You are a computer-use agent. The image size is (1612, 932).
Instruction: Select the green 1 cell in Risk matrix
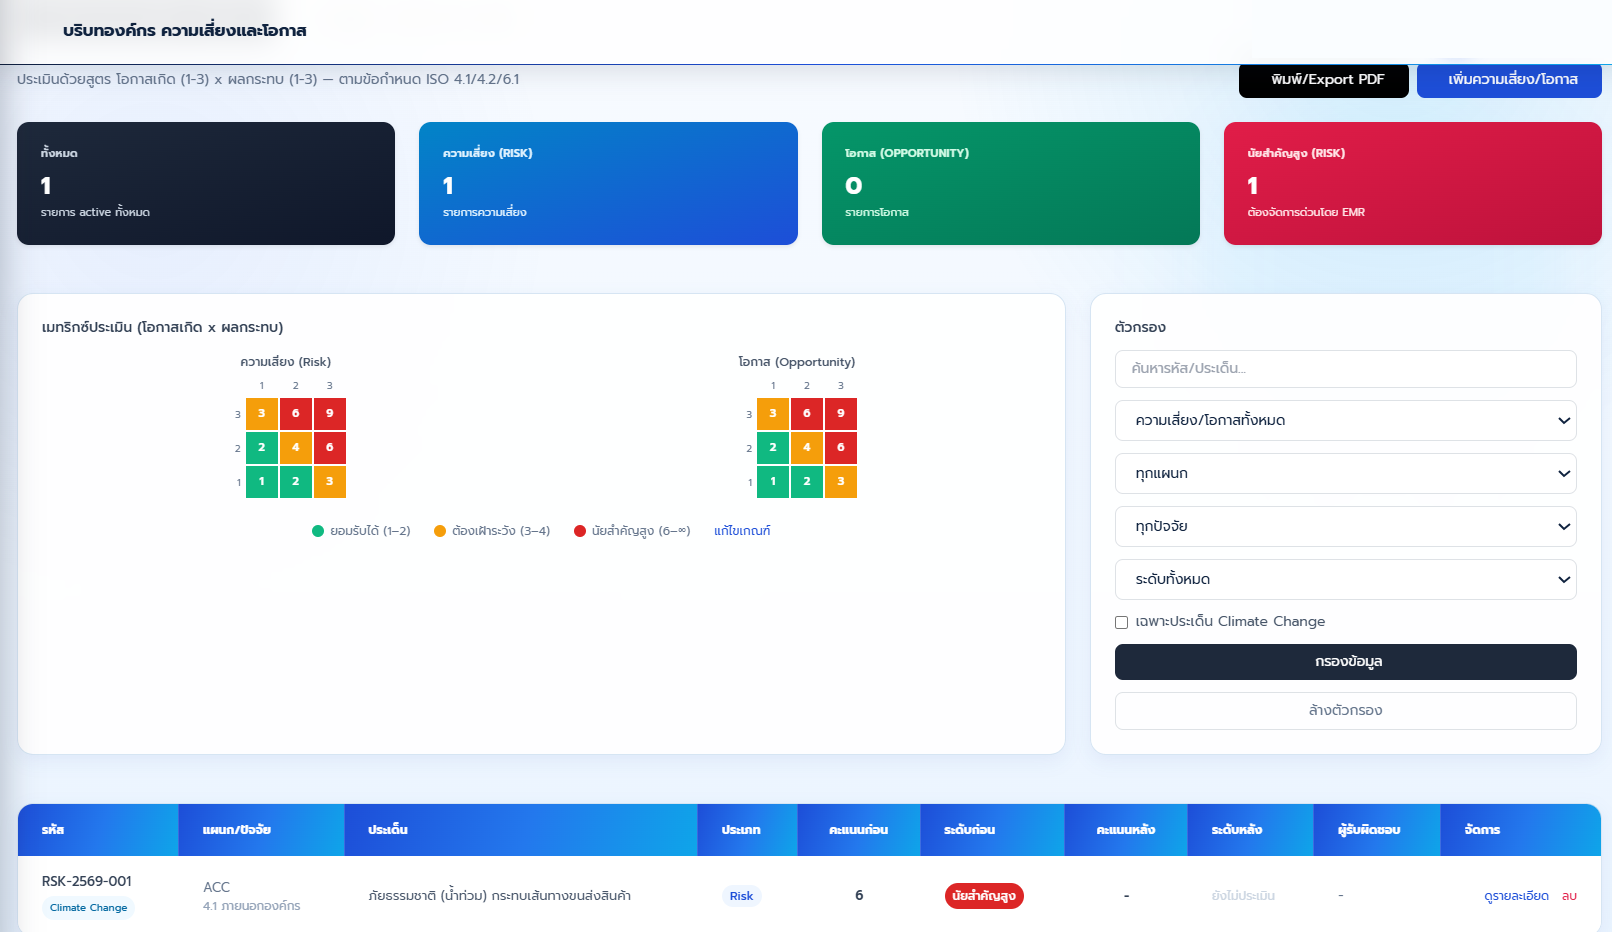click(x=262, y=481)
